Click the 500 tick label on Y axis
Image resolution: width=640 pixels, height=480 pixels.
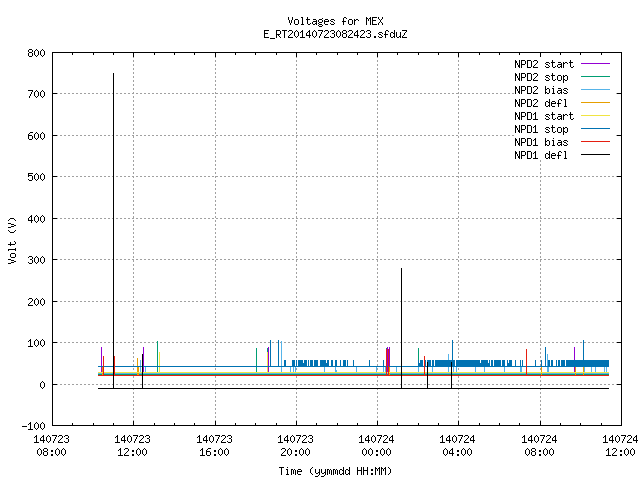(x=36, y=177)
